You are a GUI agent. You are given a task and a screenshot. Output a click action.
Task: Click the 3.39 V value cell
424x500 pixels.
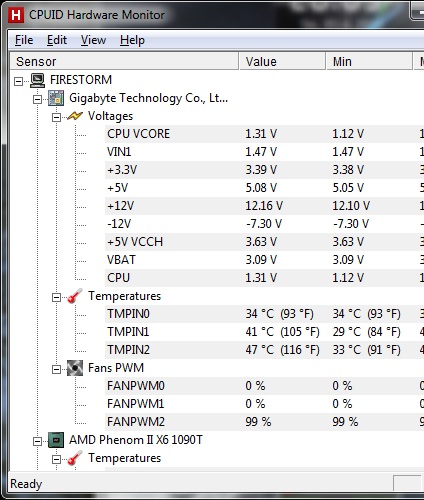(261, 170)
